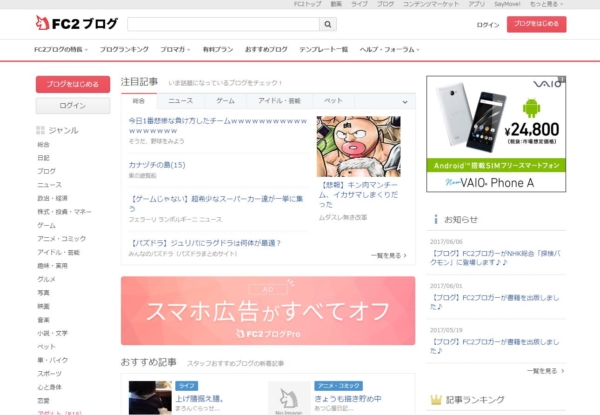Click the icon beside ジャンル heading
Screen dimensions: 600x415
(x=40, y=130)
